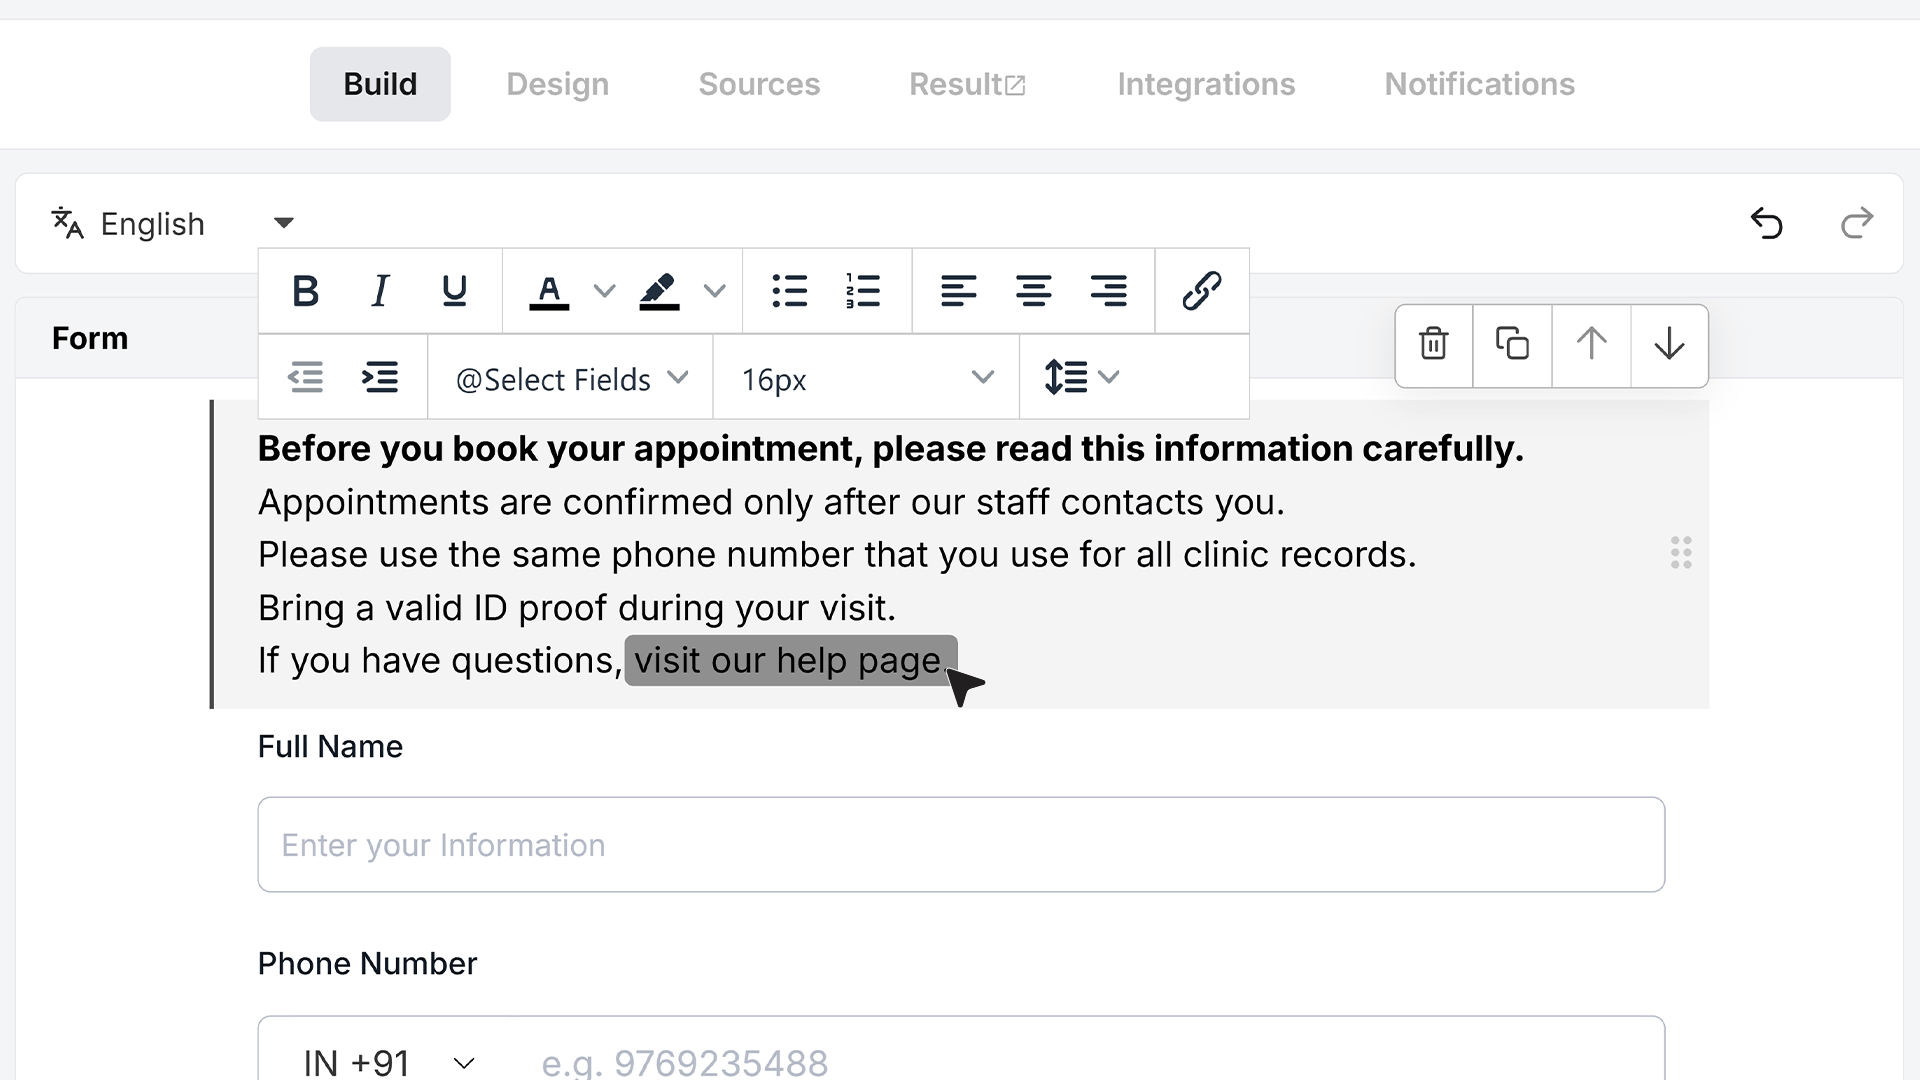
Task: Toggle bold formatting in the toolbar
Action: [305, 291]
